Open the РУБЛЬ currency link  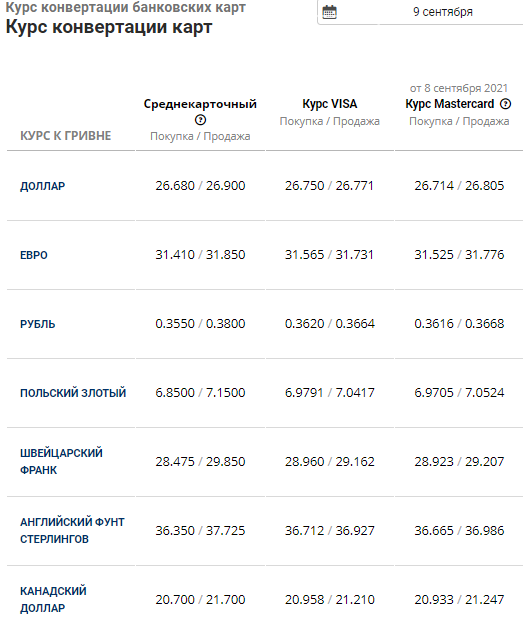(37, 324)
